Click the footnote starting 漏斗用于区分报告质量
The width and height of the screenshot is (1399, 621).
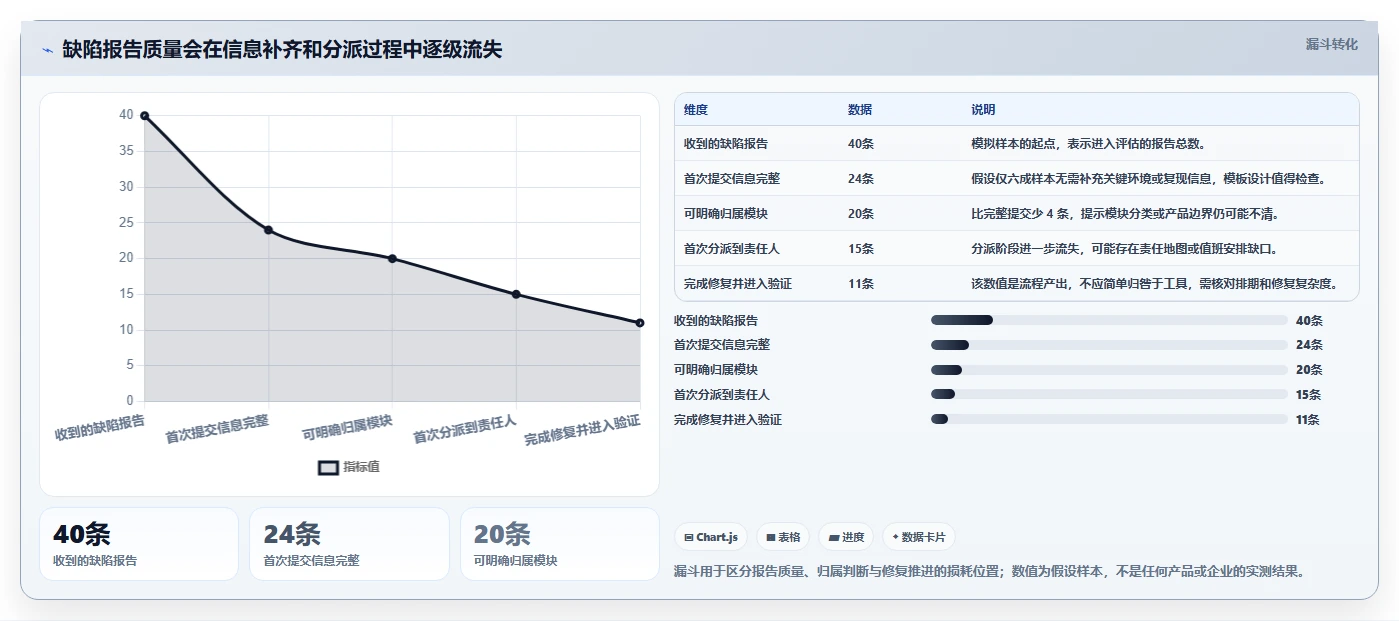click(x=991, y=571)
